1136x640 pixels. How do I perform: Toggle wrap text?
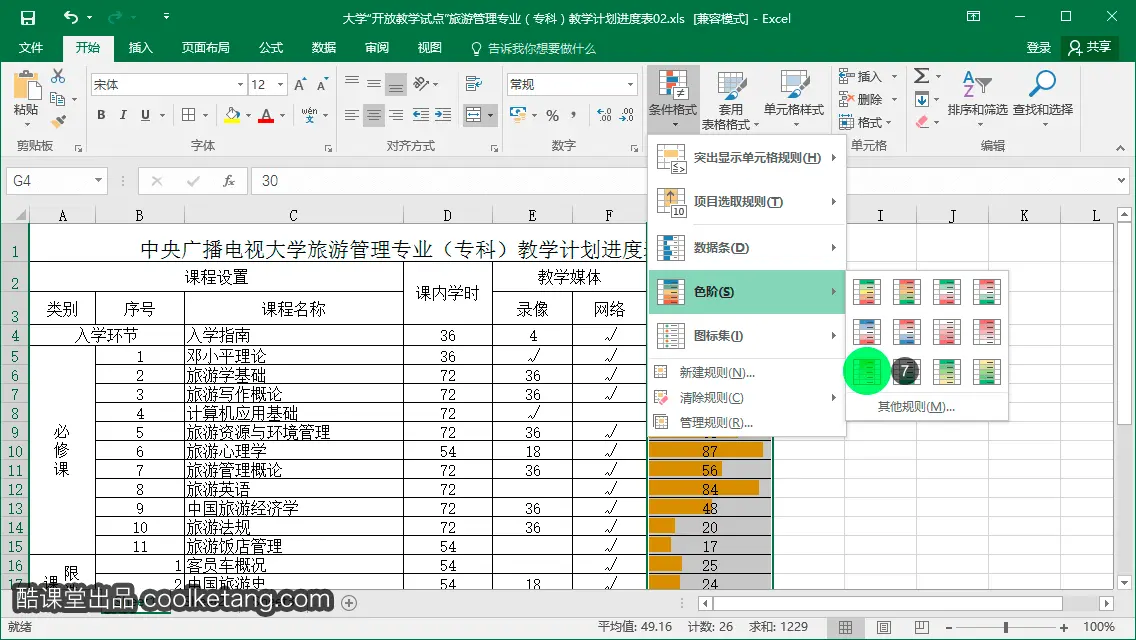pyautogui.click(x=474, y=83)
